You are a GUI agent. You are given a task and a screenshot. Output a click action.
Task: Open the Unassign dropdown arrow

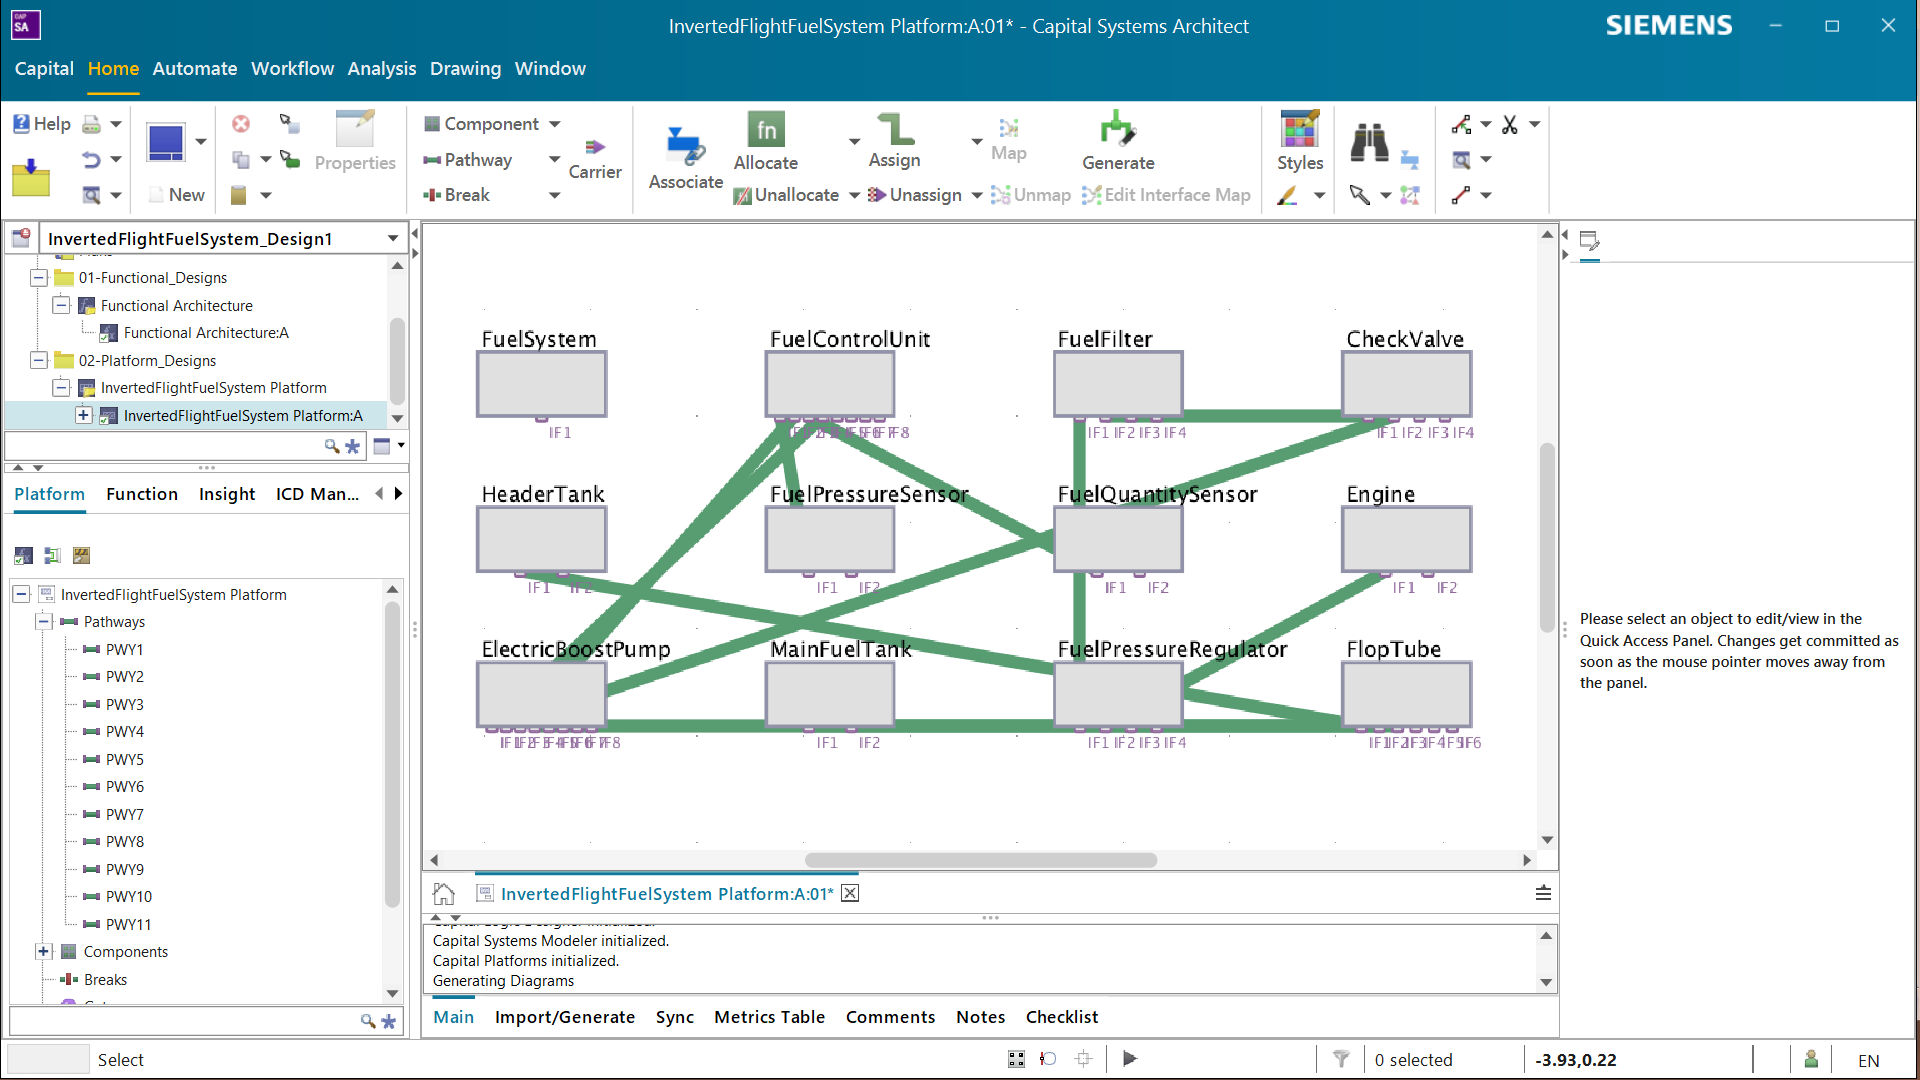(x=977, y=195)
